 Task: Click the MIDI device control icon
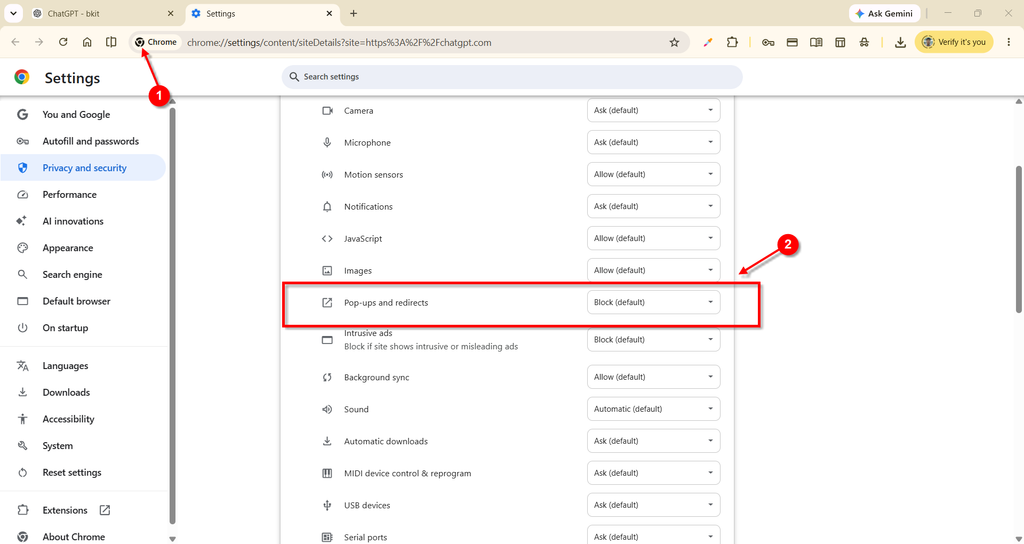327,473
